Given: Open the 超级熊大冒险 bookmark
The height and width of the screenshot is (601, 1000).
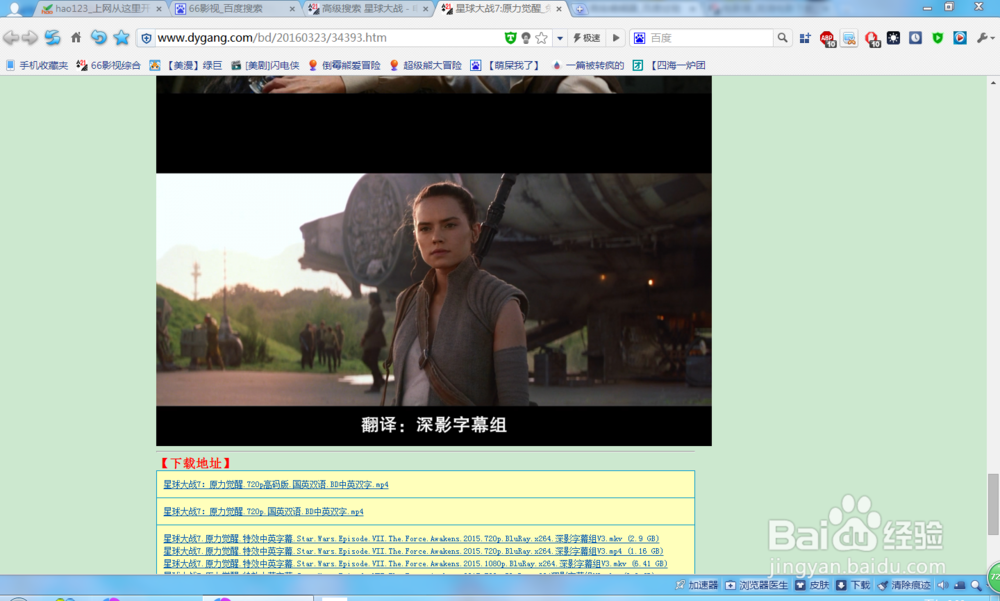Looking at the screenshot, I should click(x=425, y=65).
